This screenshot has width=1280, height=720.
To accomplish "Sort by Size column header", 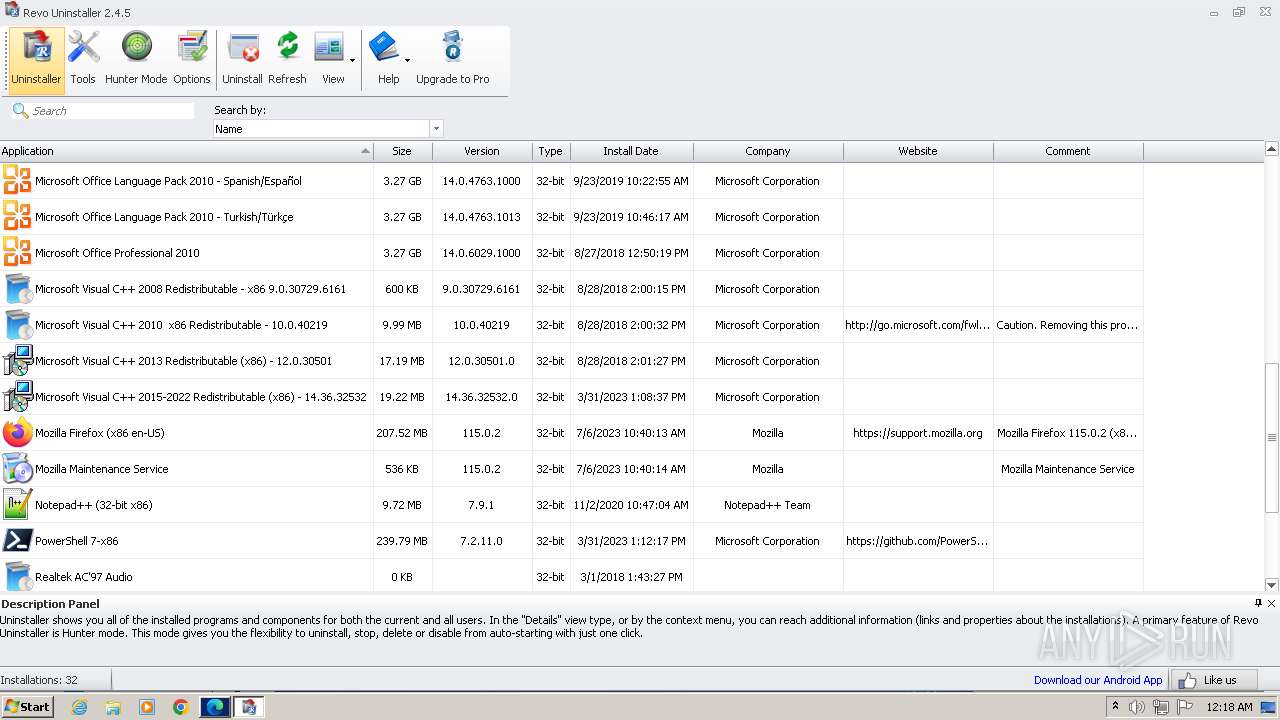I will pos(402,151).
